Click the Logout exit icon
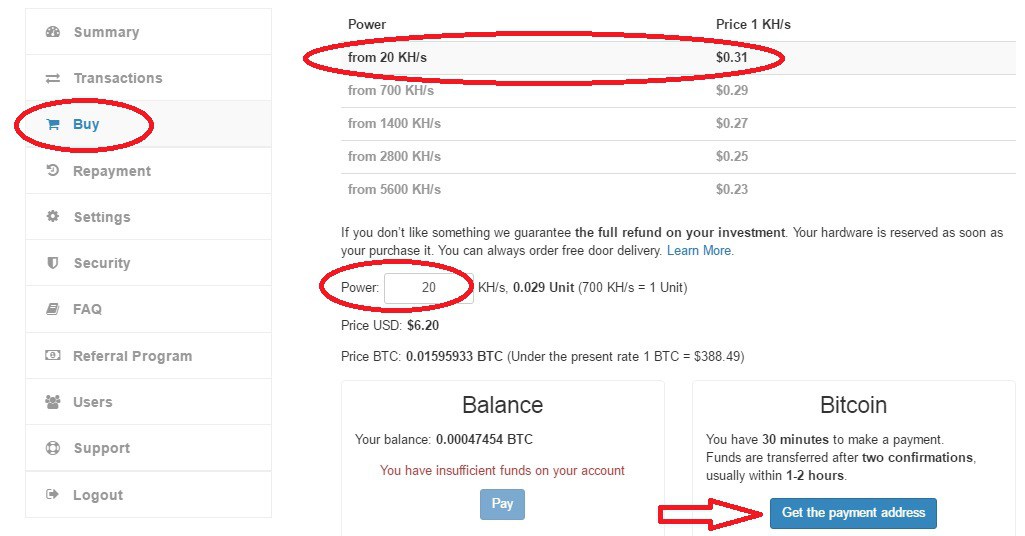 pos(53,495)
